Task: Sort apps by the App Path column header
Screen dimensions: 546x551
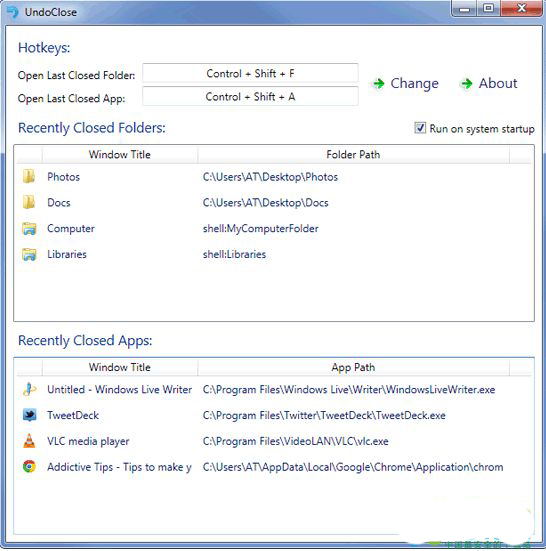Action: pos(353,367)
